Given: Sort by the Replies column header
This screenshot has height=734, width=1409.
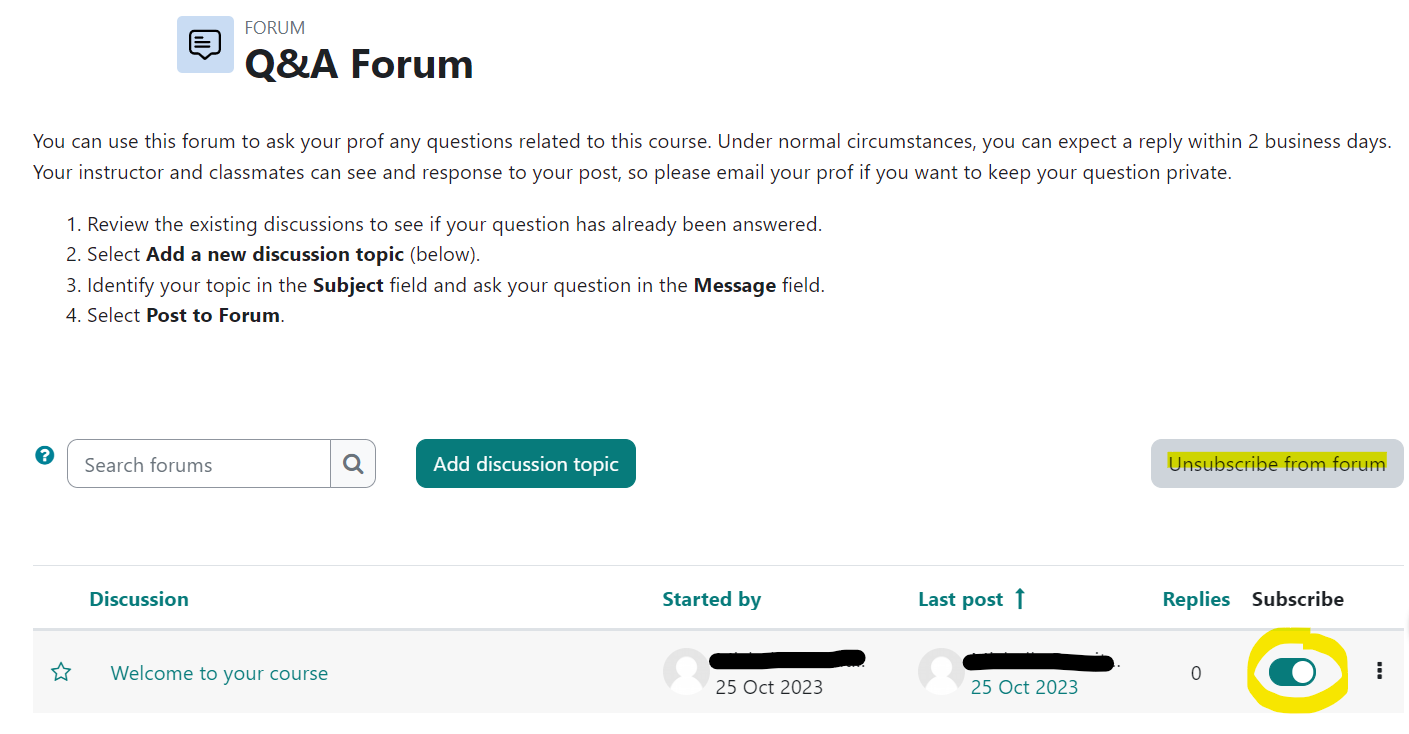Looking at the screenshot, I should (1196, 599).
